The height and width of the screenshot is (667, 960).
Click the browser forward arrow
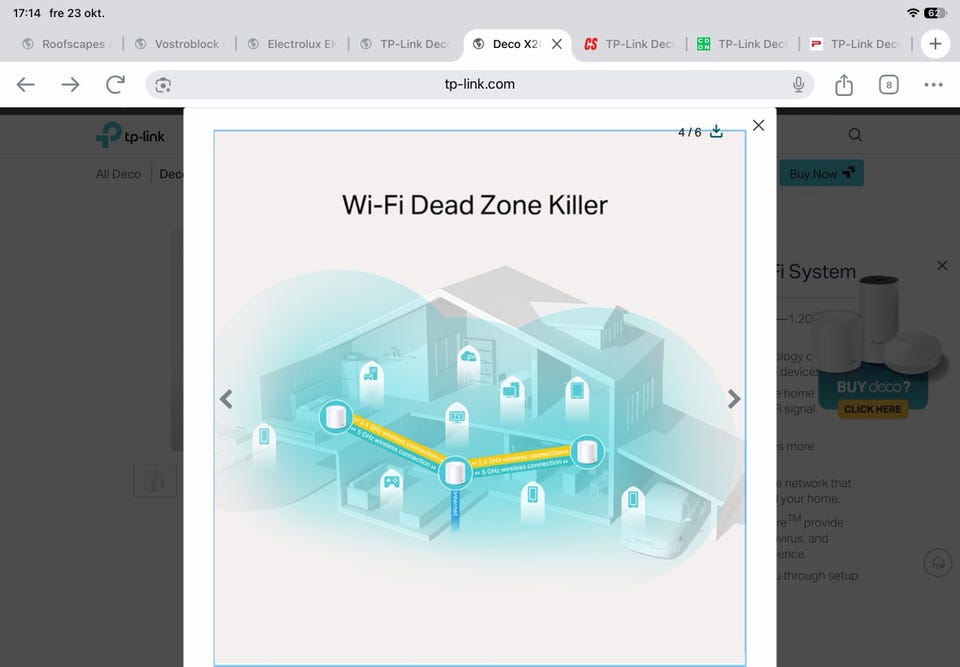coord(70,85)
